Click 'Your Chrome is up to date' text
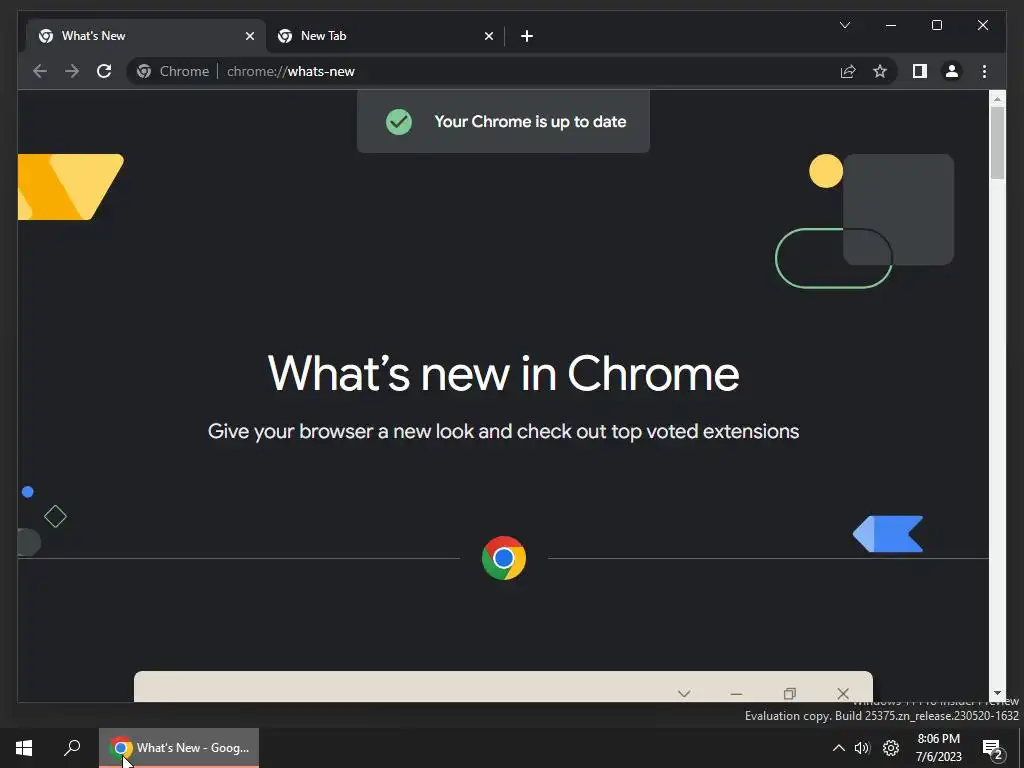1024x768 pixels. 530,121
